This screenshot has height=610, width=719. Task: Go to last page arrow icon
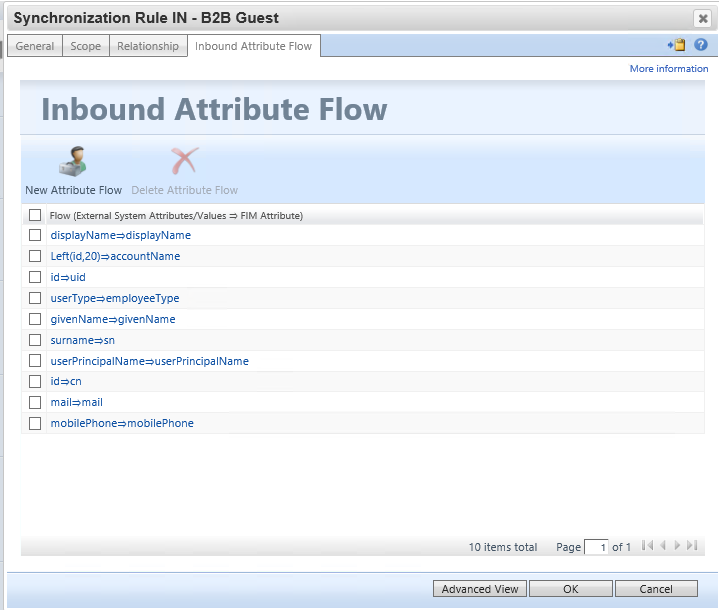(692, 545)
